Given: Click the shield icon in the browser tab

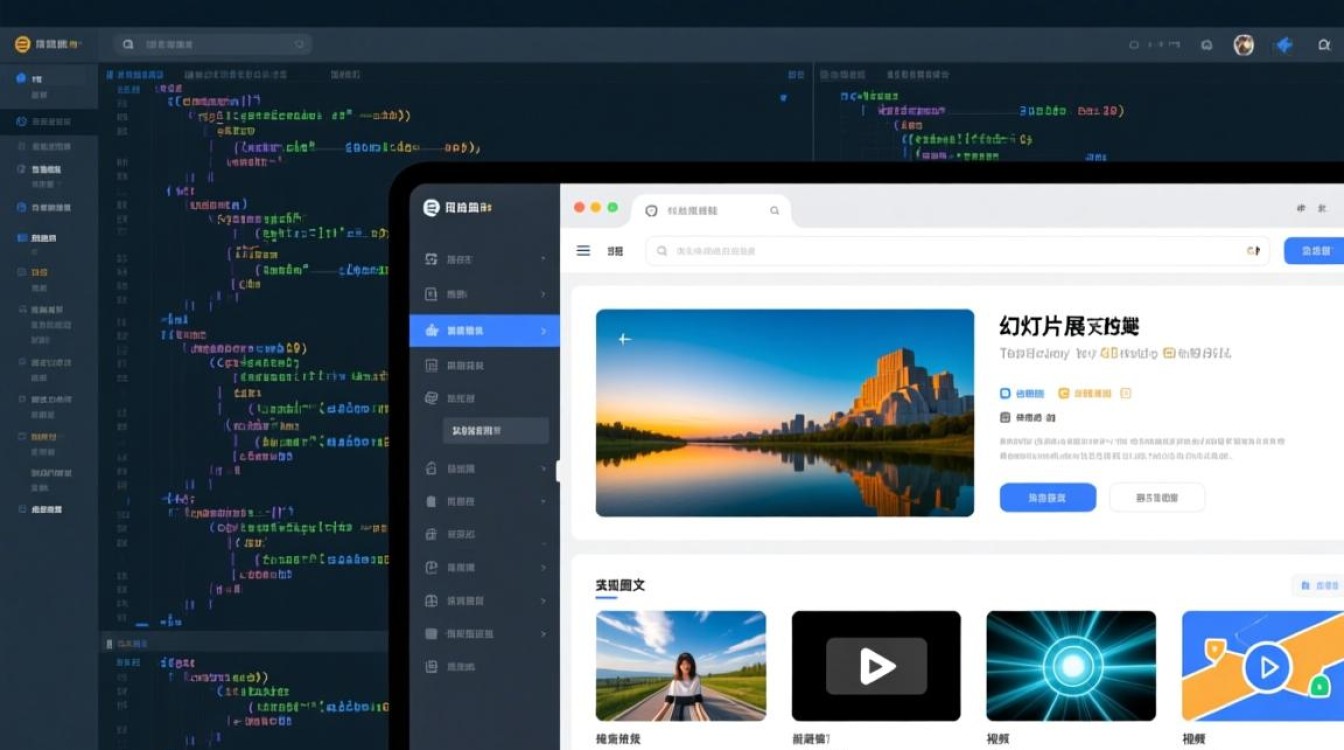Looking at the screenshot, I should [651, 211].
